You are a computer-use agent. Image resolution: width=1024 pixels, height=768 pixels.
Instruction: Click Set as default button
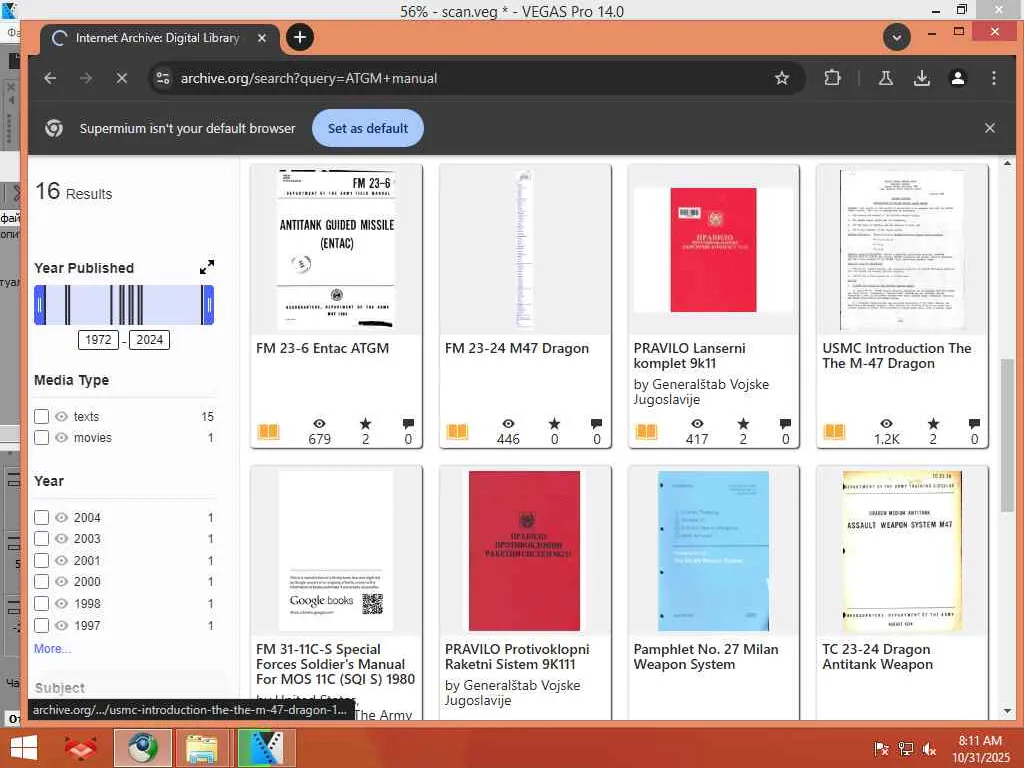368,128
